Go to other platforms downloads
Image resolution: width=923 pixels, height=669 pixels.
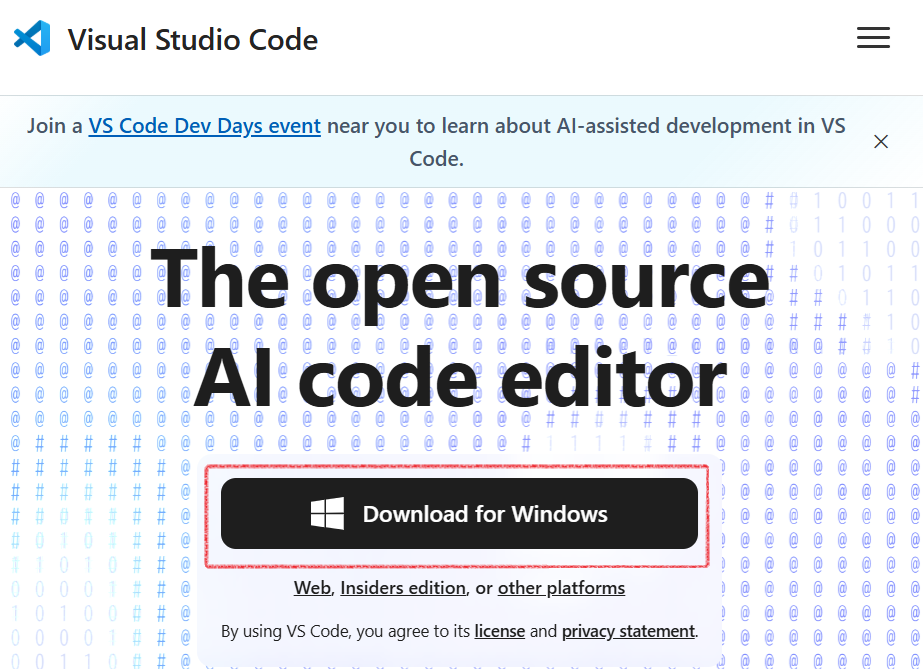pyautogui.click(x=561, y=588)
